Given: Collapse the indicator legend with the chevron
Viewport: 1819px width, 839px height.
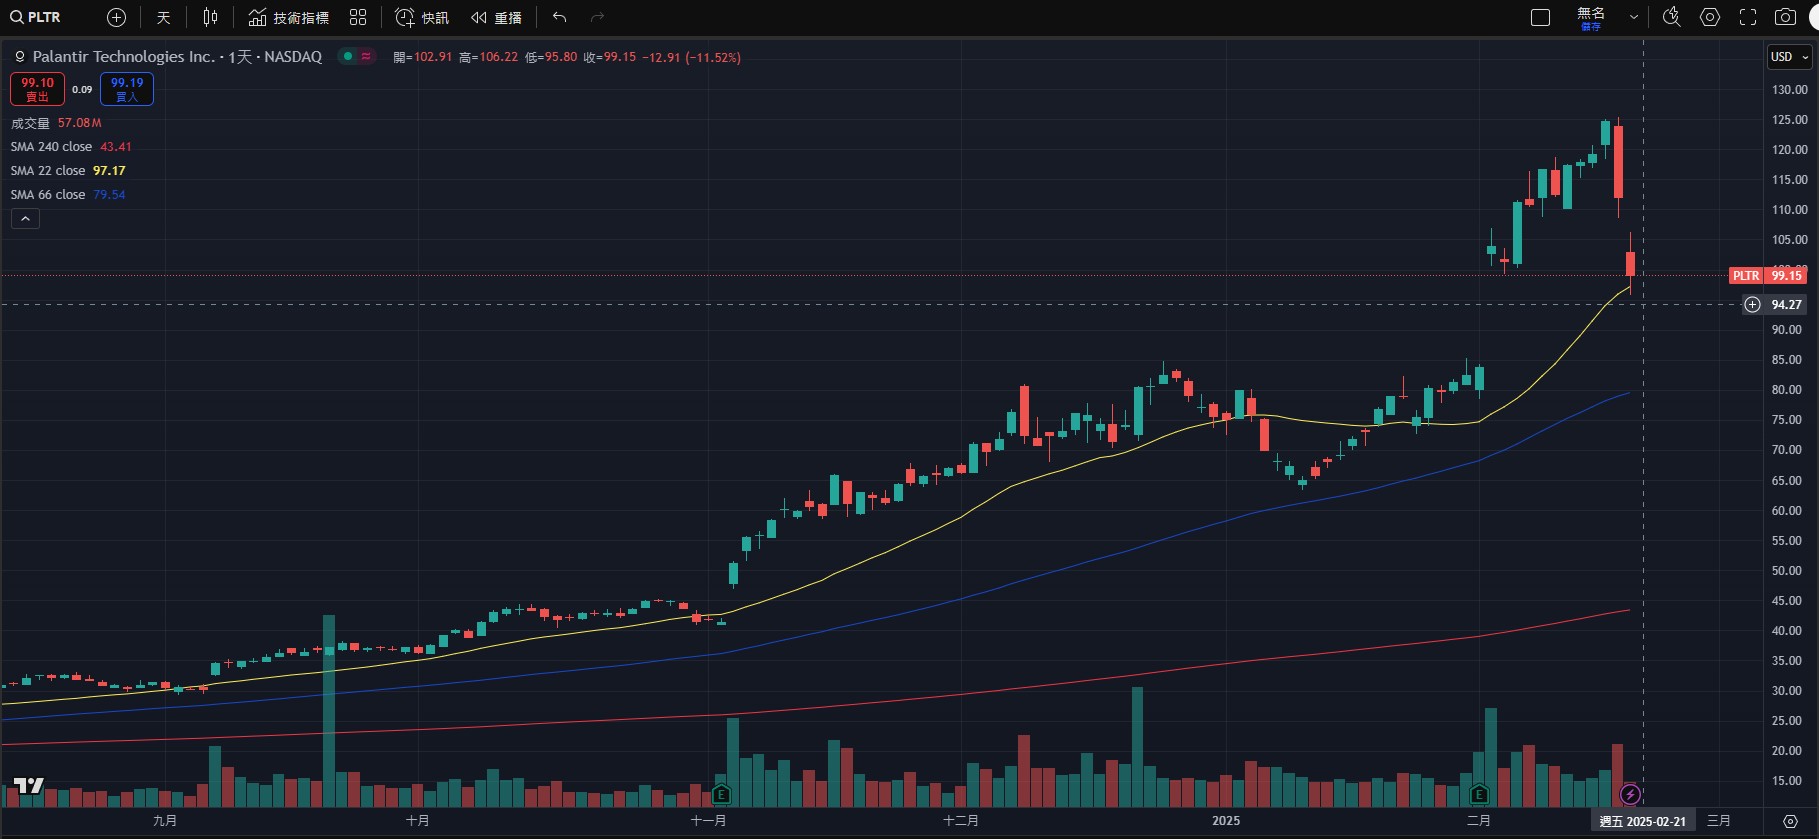Looking at the screenshot, I should tap(25, 219).
